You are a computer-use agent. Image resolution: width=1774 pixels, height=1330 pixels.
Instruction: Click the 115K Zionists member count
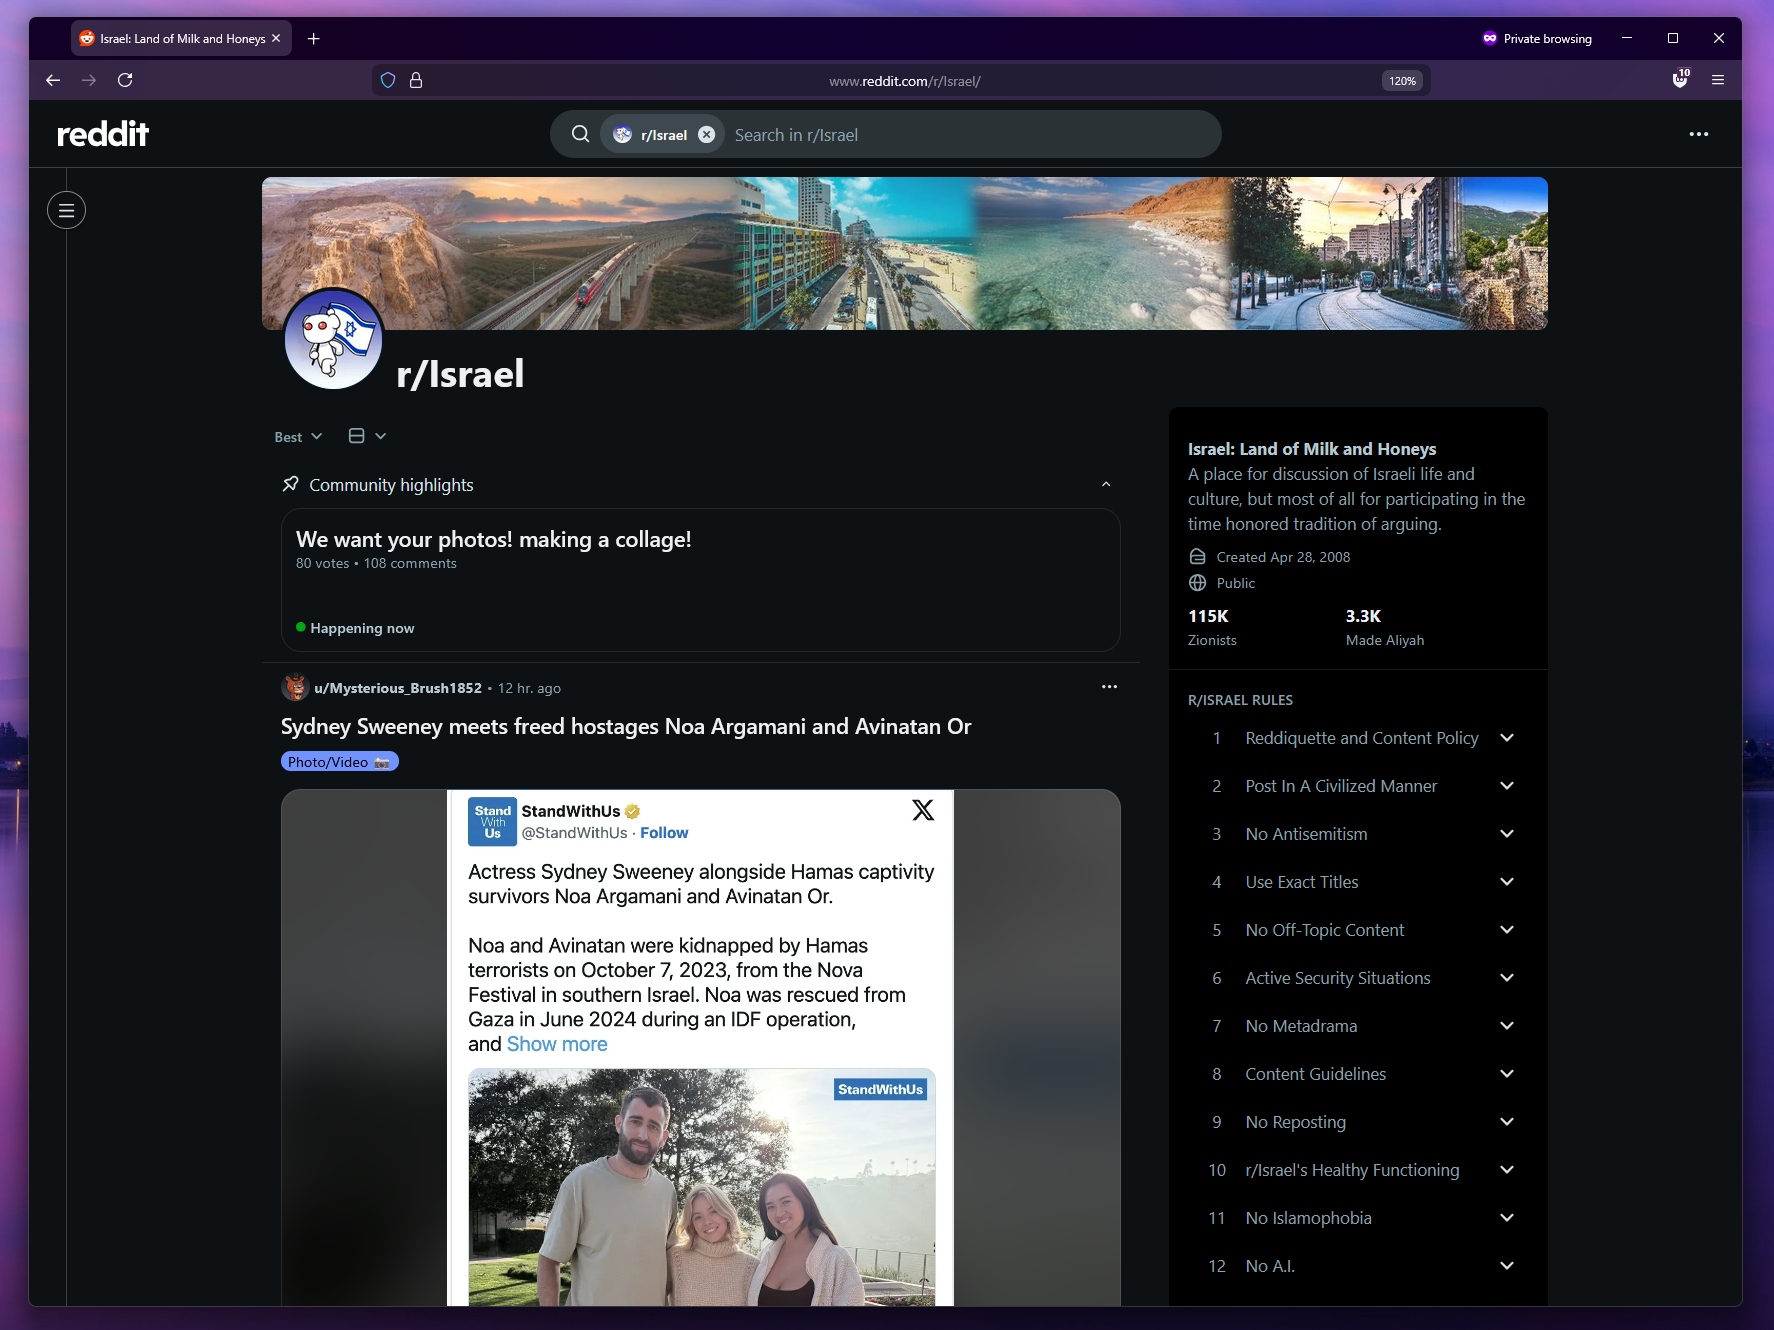pyautogui.click(x=1212, y=627)
